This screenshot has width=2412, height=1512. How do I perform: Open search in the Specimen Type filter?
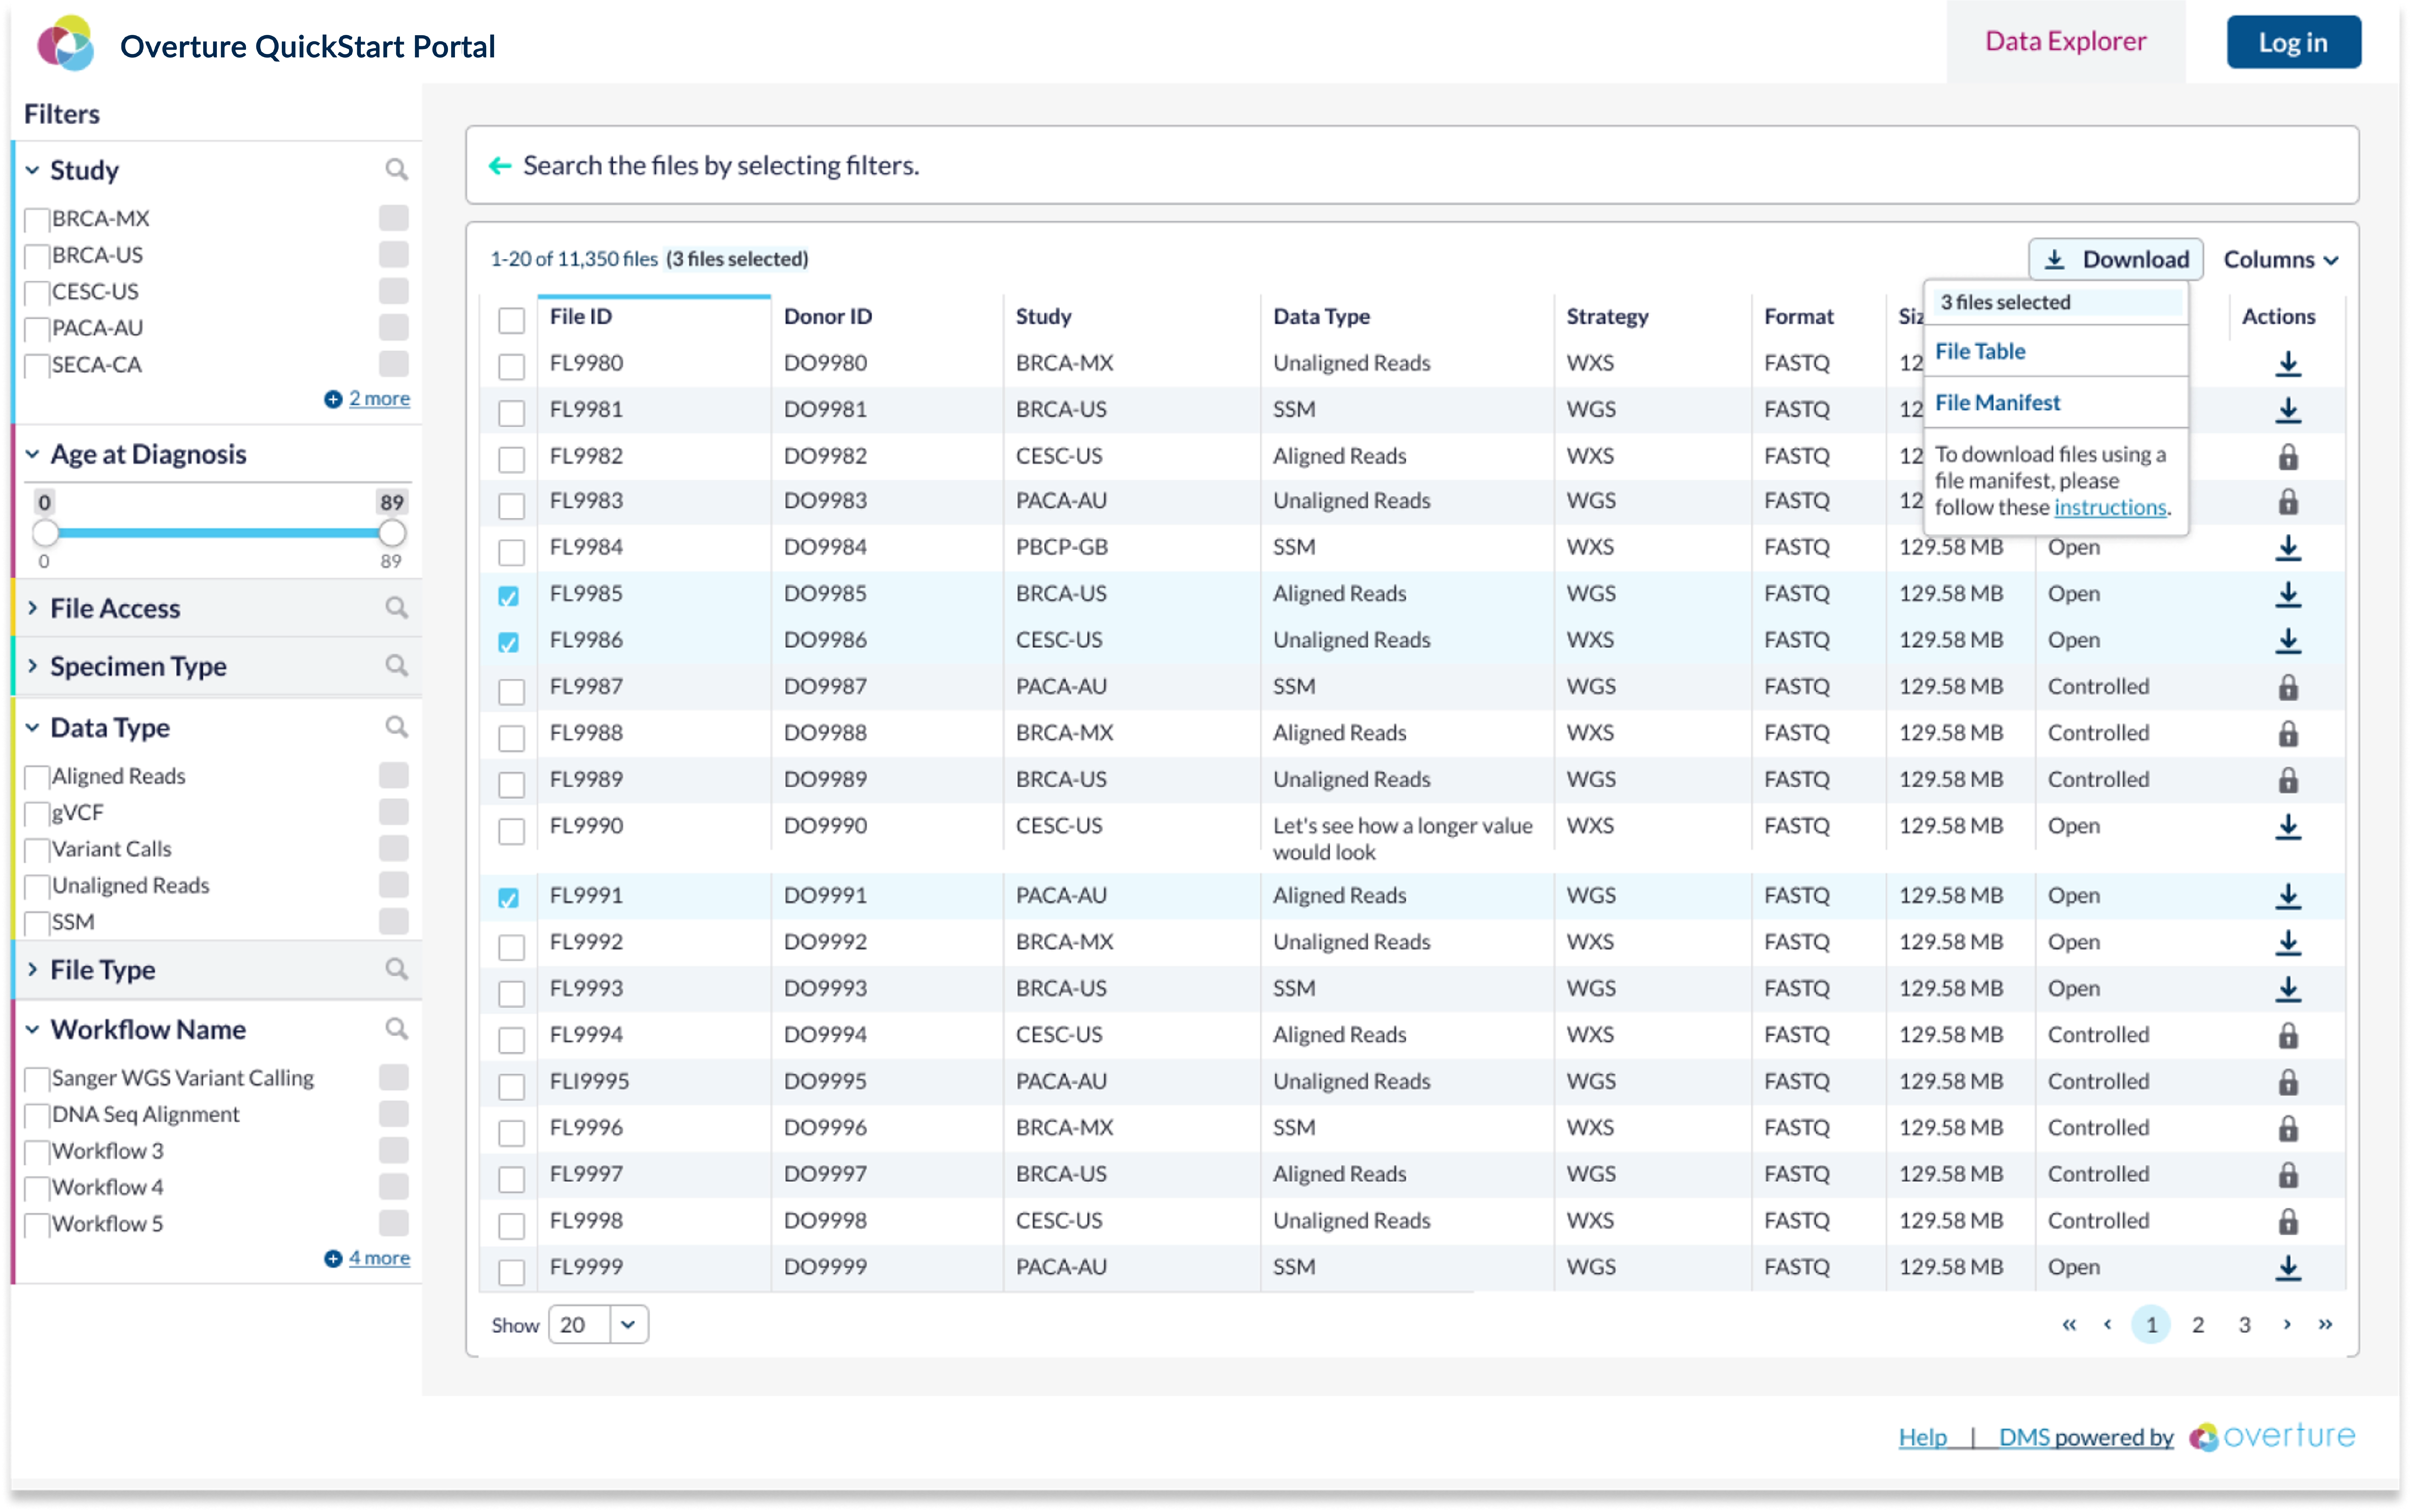pos(397,666)
